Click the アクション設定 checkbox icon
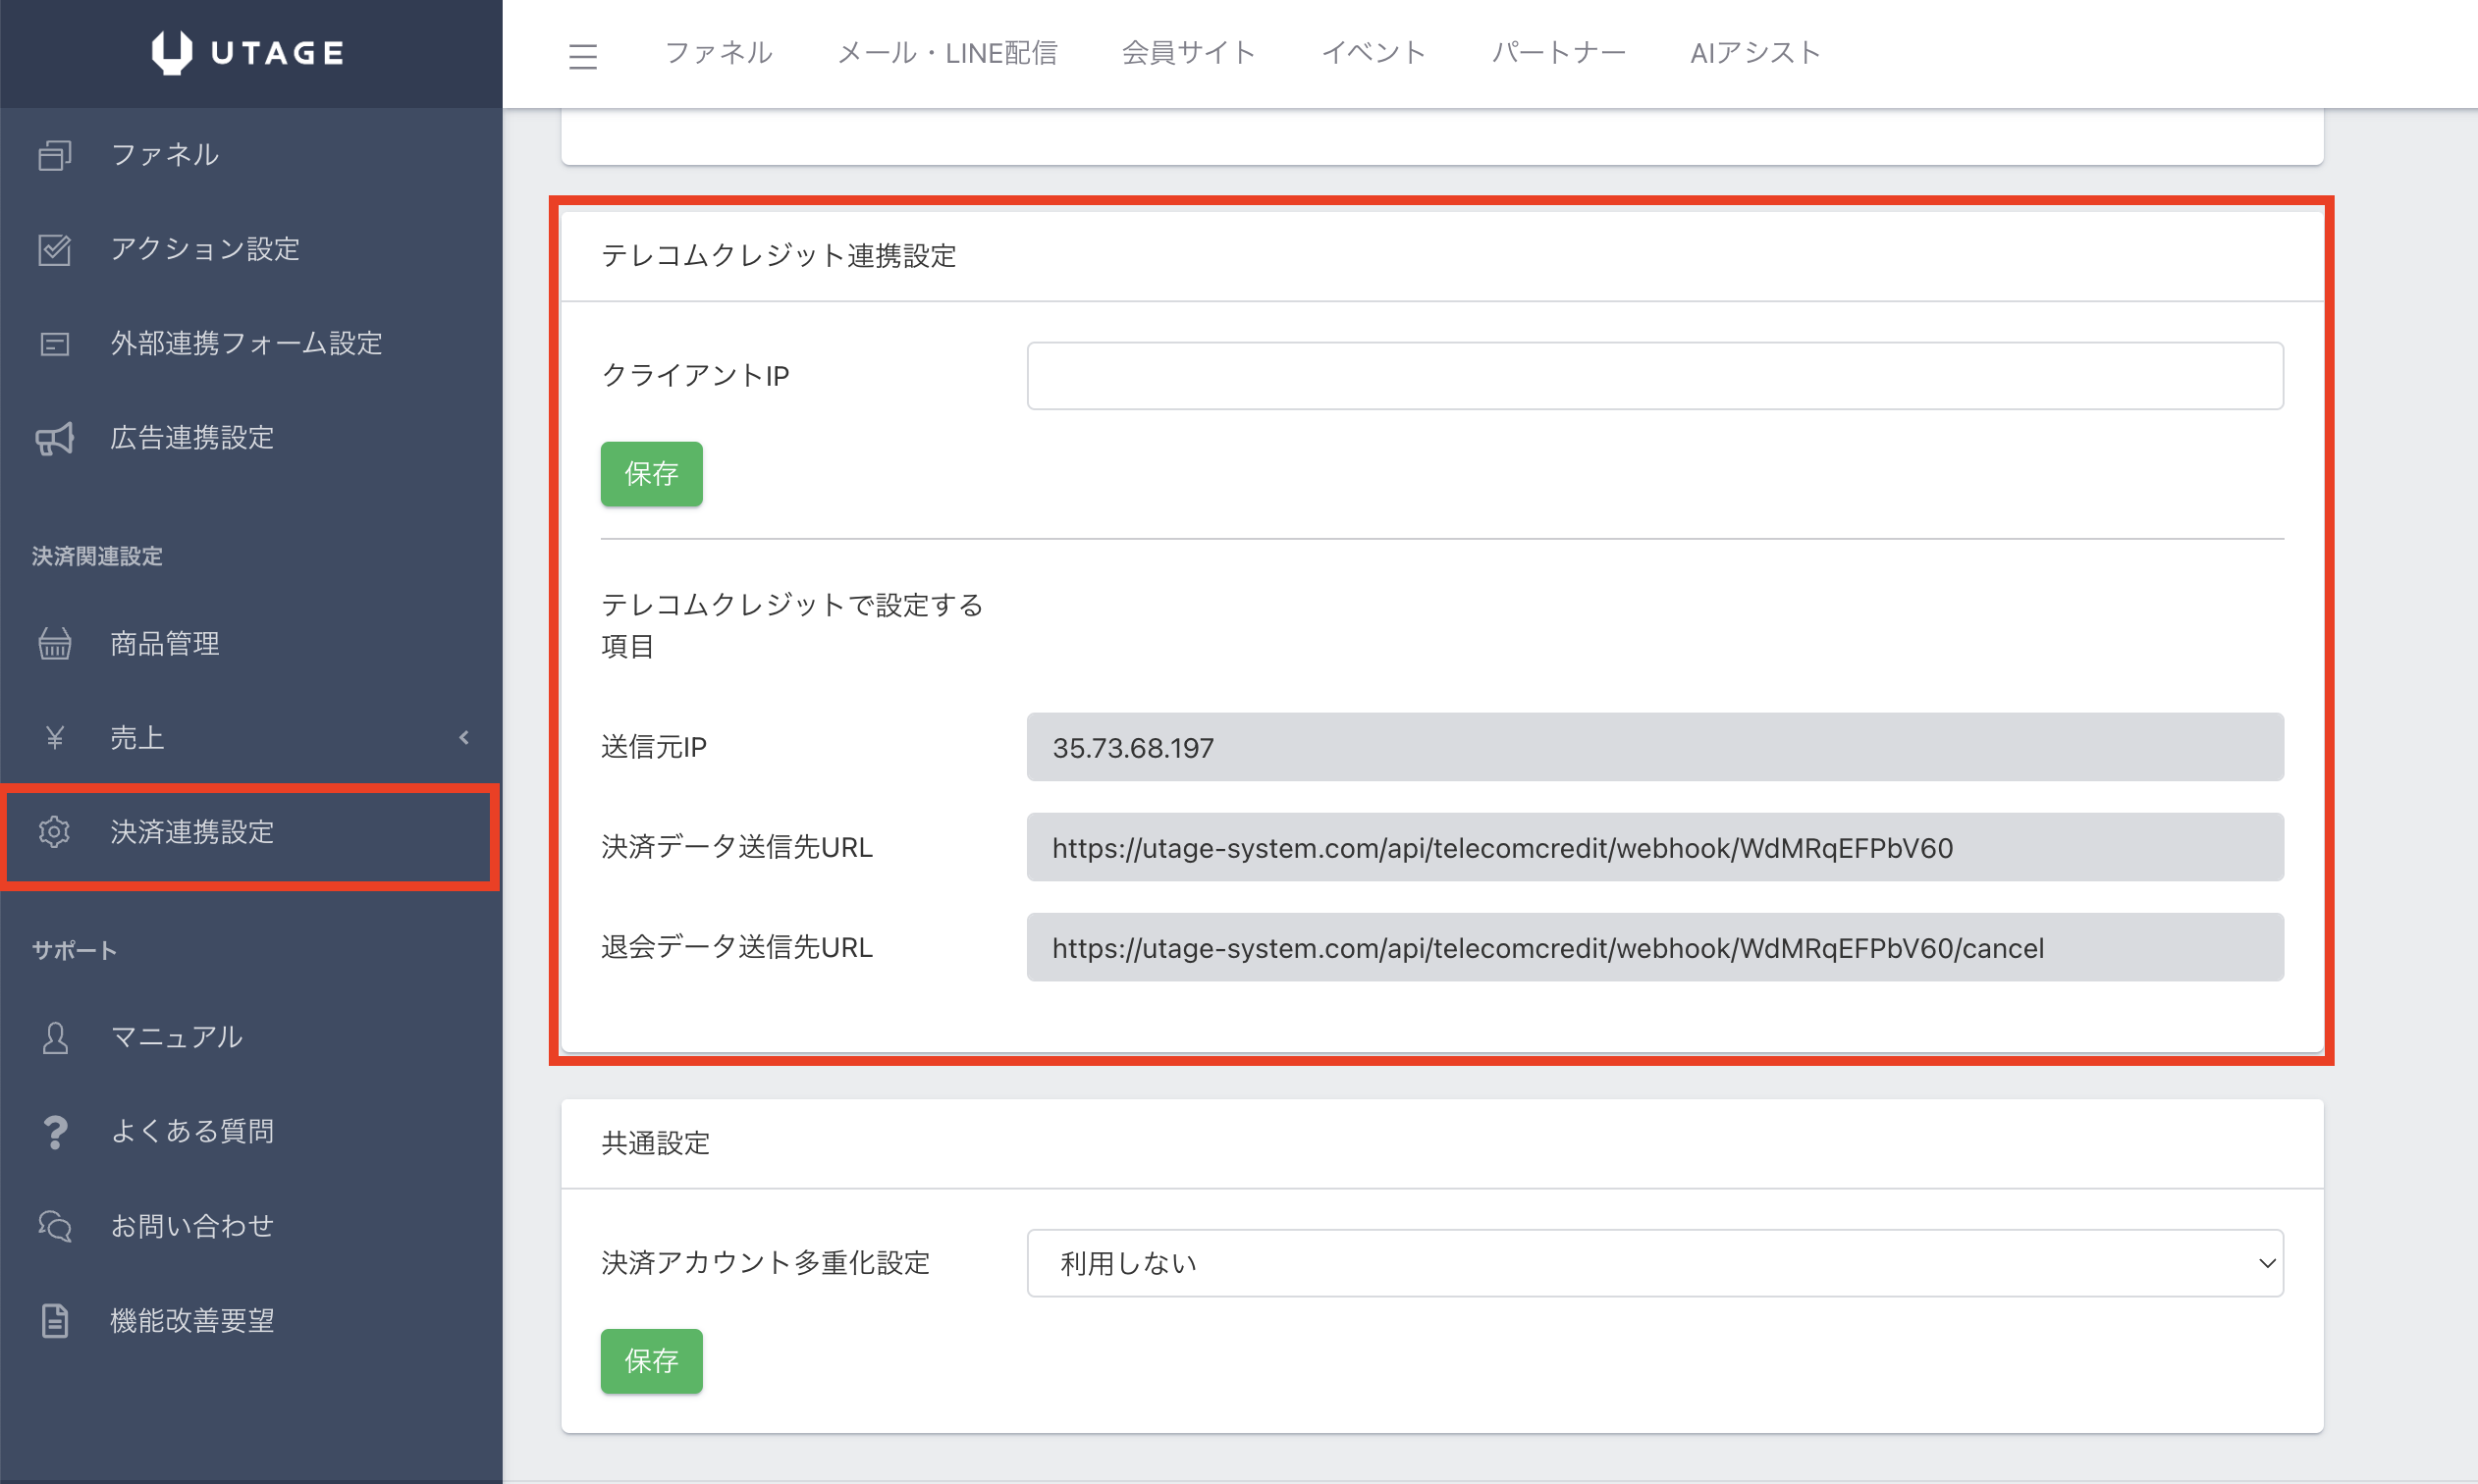Image resolution: width=2478 pixels, height=1484 pixels. coord(55,249)
